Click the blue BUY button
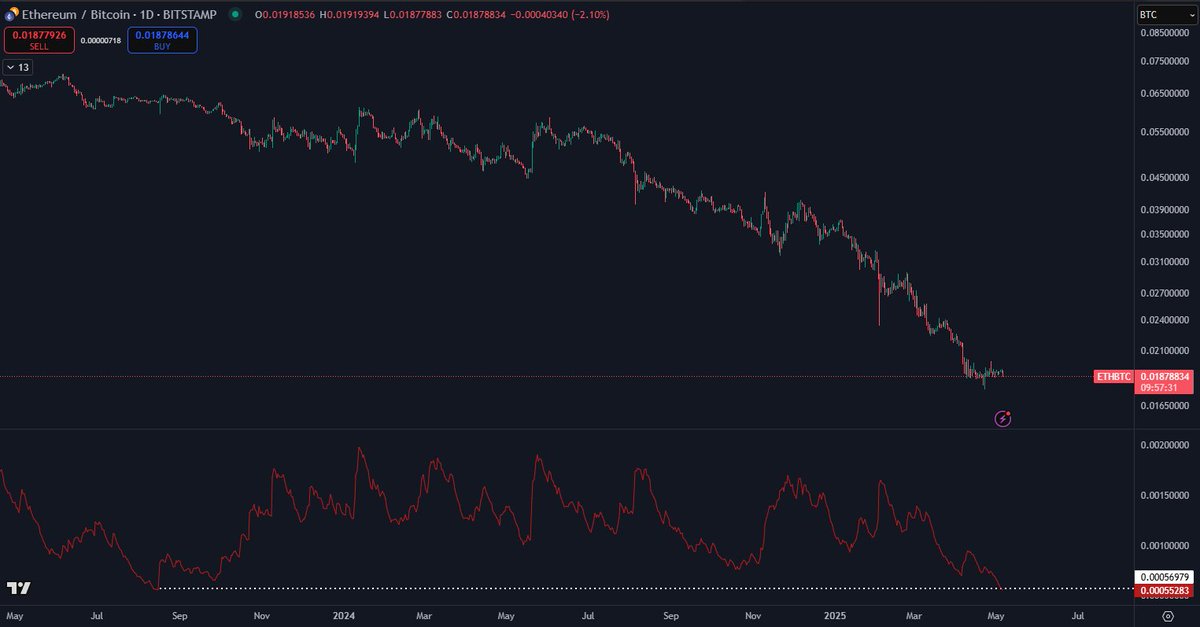Viewport: 1200px width, 627px height. point(161,38)
